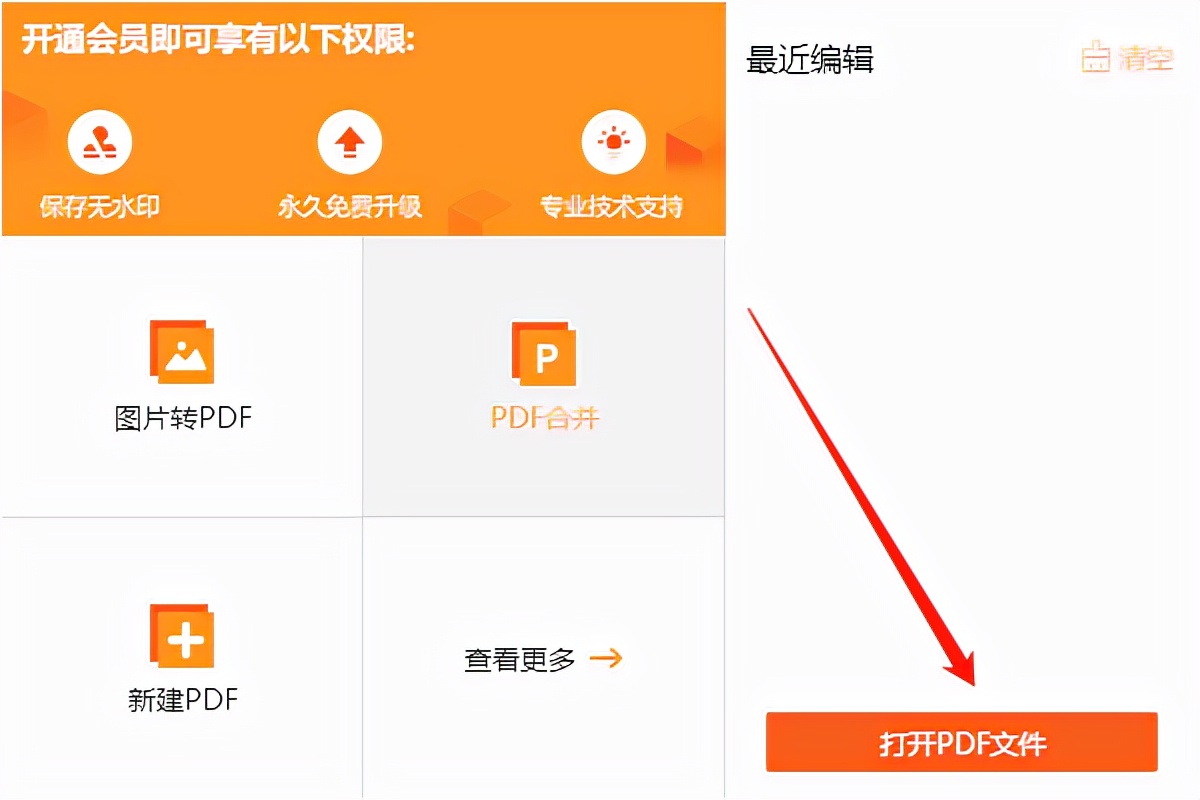1200x800 pixels.
Task: Click the 永久免费升级 caption in banner
Action: (x=350, y=207)
